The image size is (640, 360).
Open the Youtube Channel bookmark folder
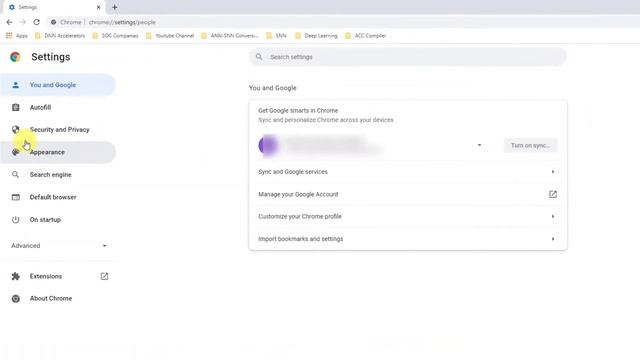pyautogui.click(x=170, y=36)
